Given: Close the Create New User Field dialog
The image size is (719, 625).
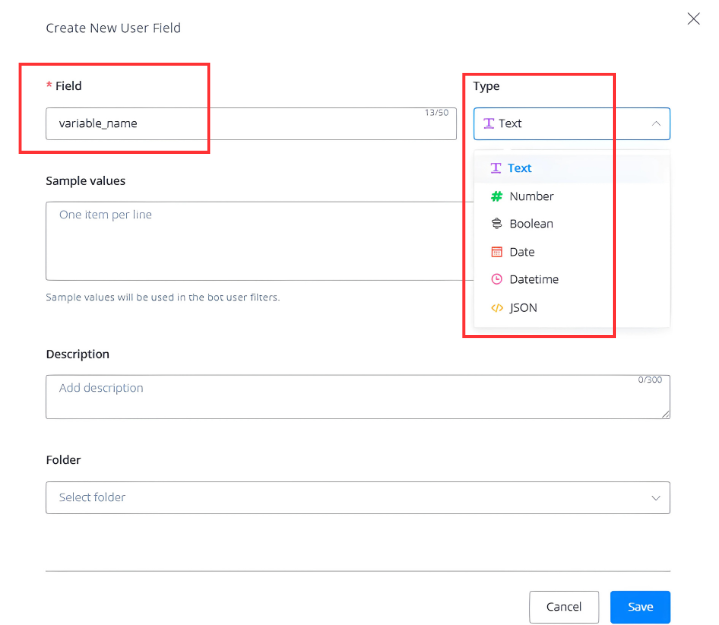Looking at the screenshot, I should click(x=694, y=18).
